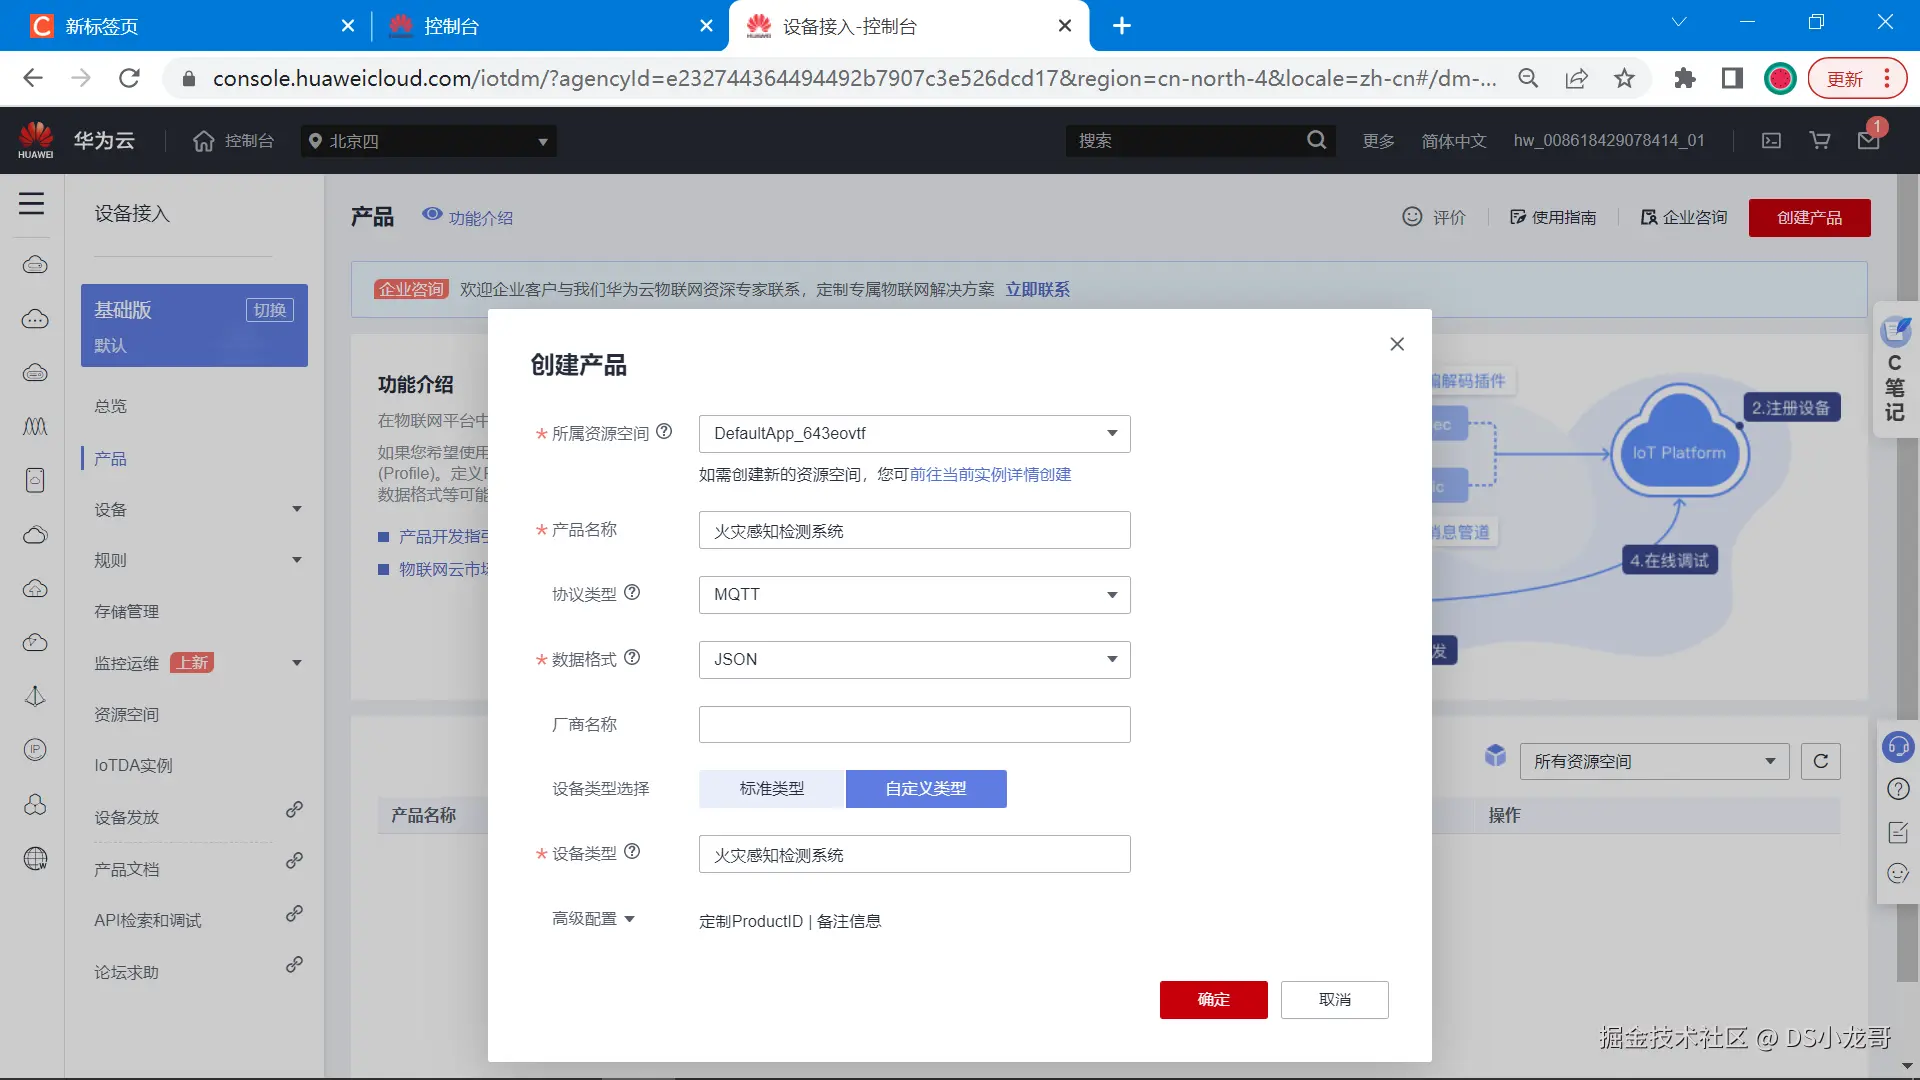Open the 协议类型 MQTT dropdown
This screenshot has height=1080, width=1920.
point(914,595)
